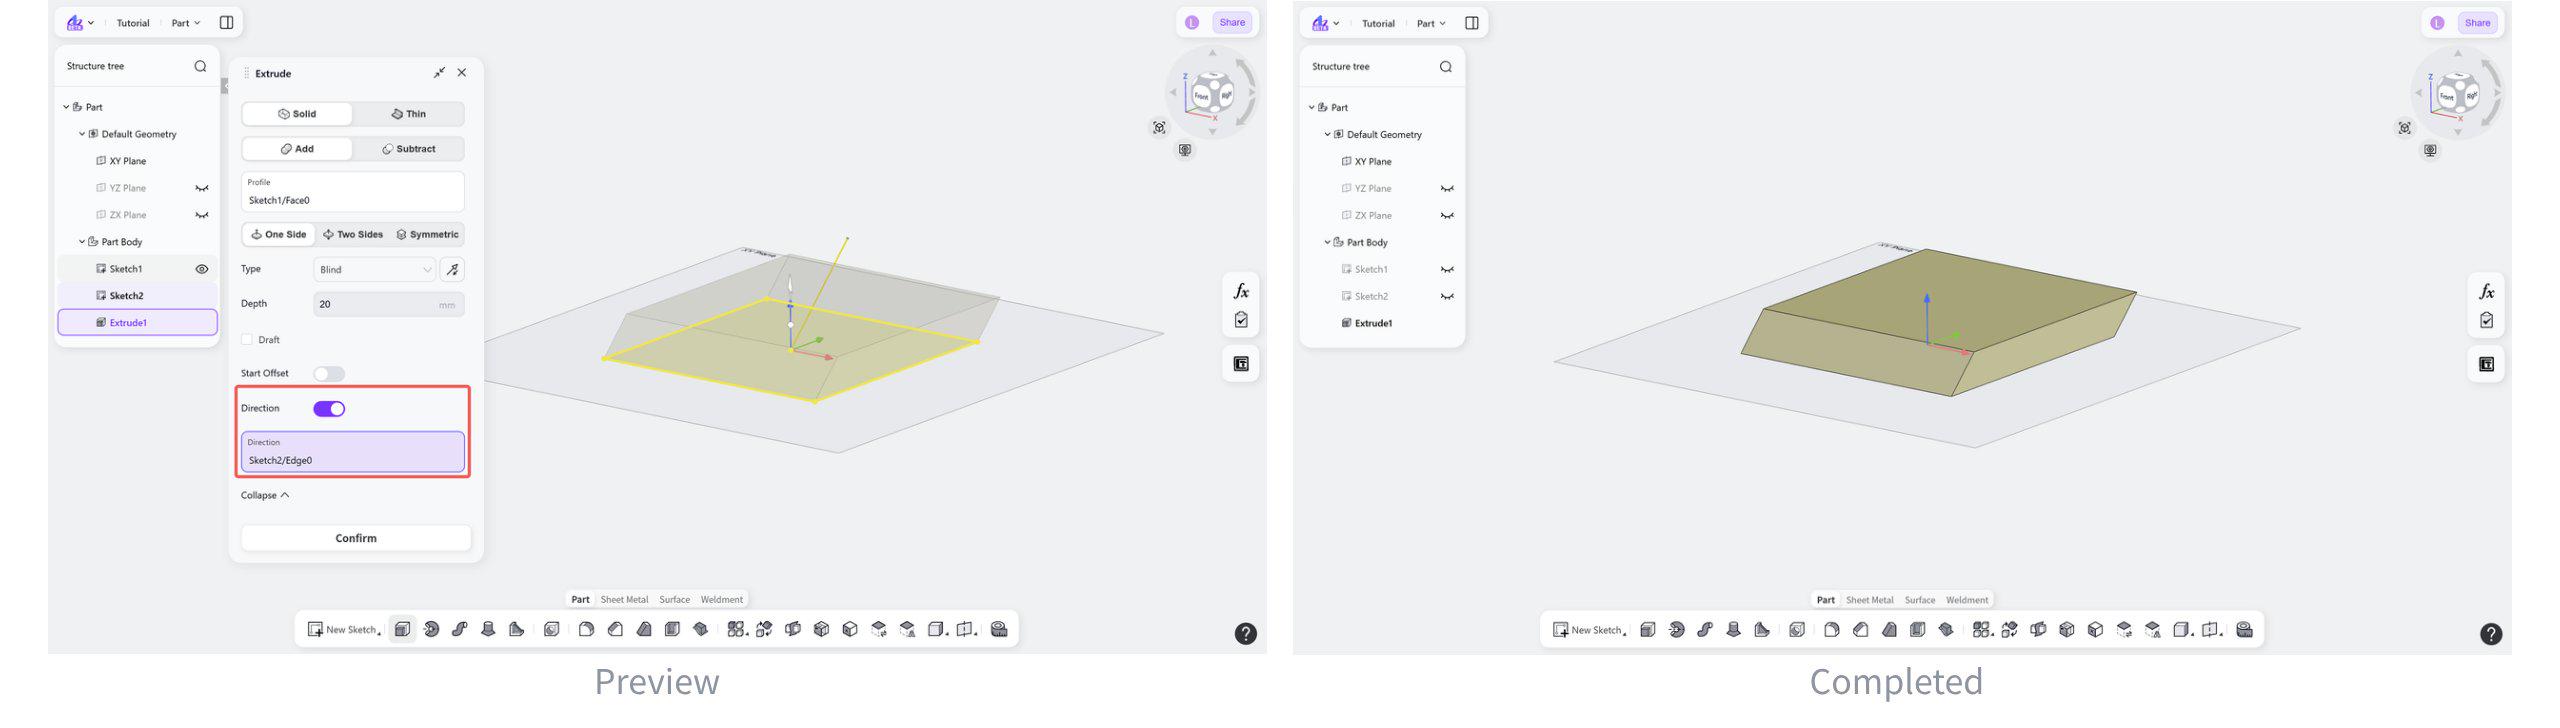2560x728 pixels.
Task: Open the Type dropdown showing Blind
Action: [x=375, y=269]
